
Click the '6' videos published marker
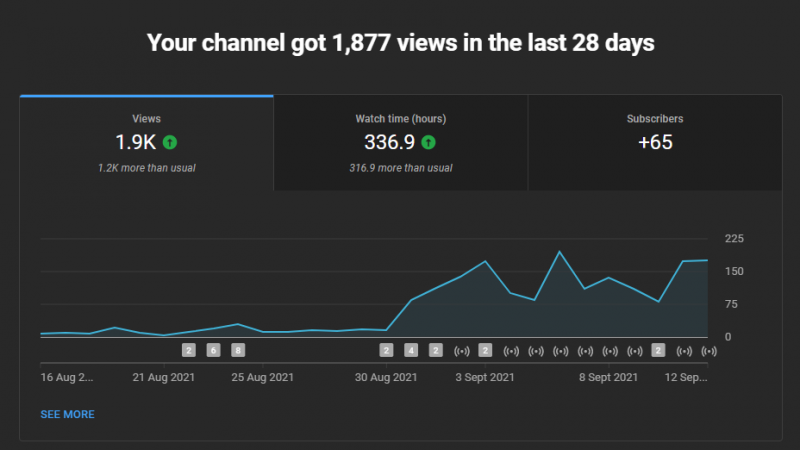(x=213, y=350)
